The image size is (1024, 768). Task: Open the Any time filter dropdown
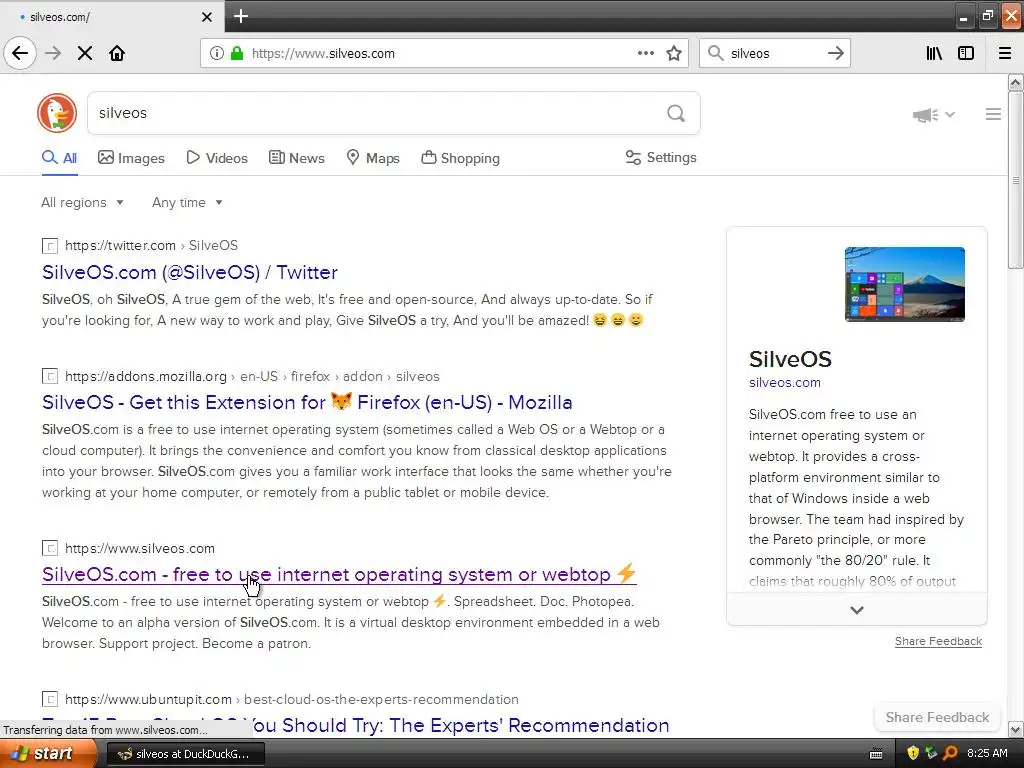187,202
